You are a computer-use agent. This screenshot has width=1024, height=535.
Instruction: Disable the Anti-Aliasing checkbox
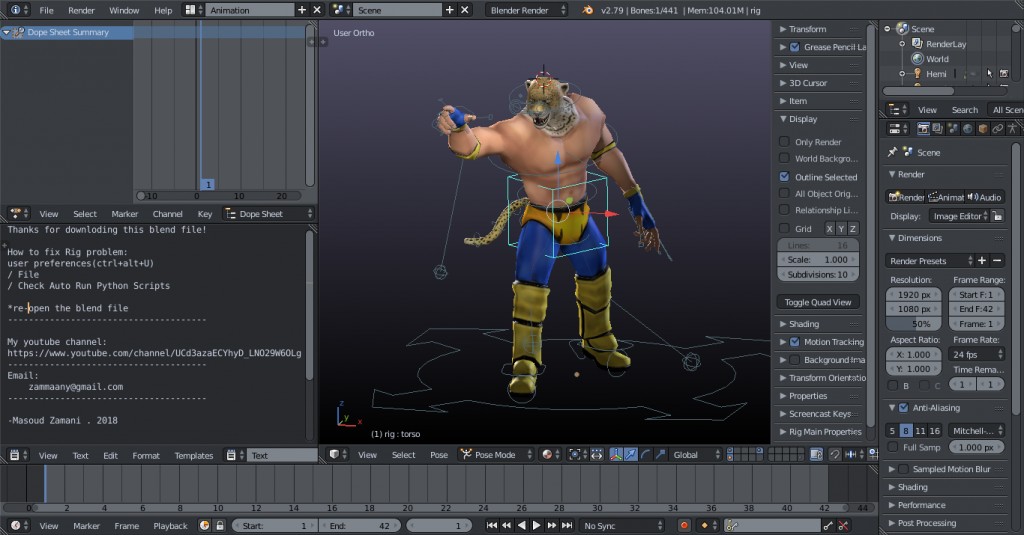point(903,407)
